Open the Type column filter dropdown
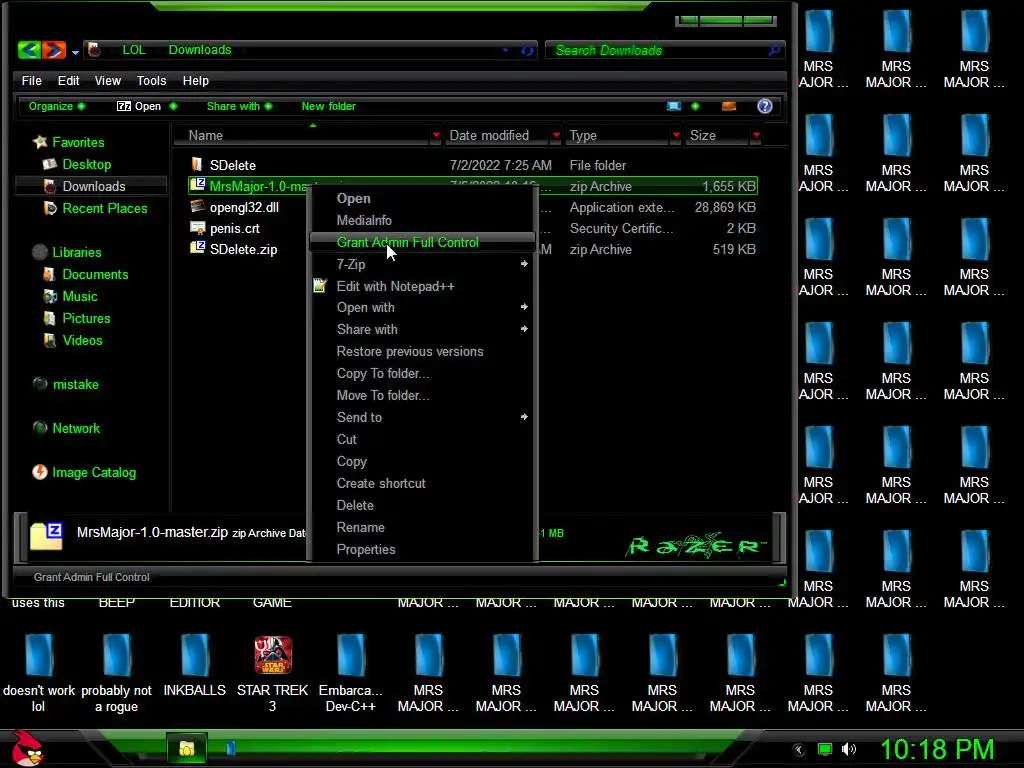Screen dimensions: 1024x768 (676, 135)
